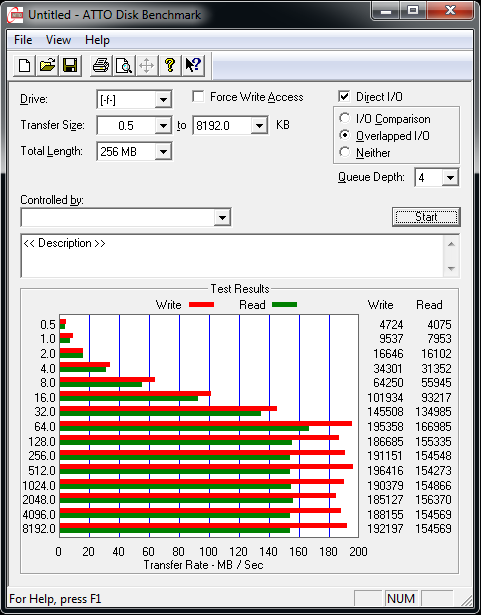
Task: Activate context help arrow-question icon
Action: 193,65
